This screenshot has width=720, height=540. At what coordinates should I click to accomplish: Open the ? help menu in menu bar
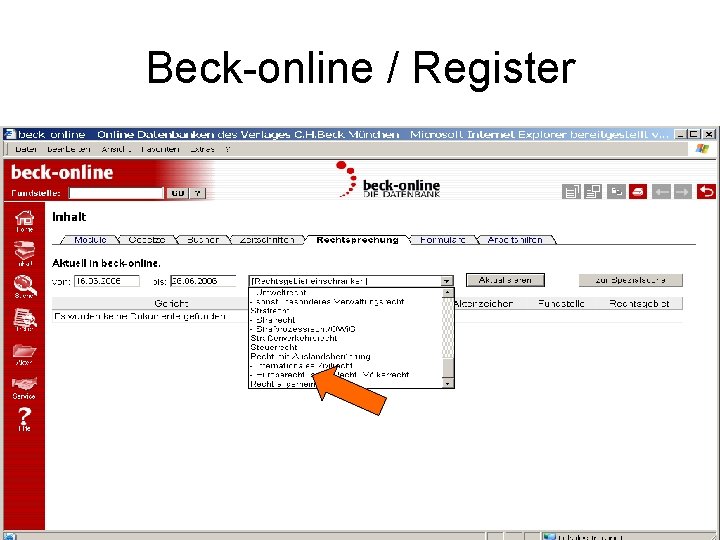pos(227,149)
